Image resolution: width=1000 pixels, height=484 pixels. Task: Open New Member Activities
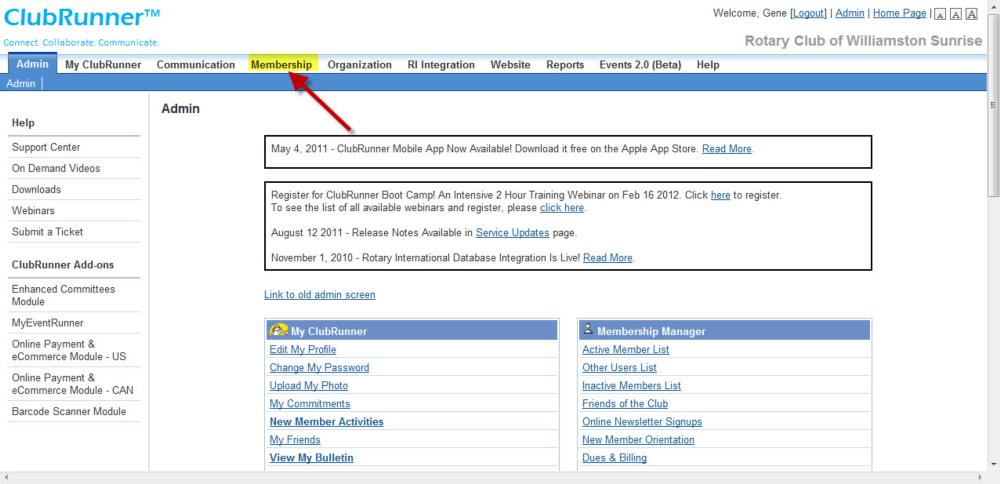(327, 422)
